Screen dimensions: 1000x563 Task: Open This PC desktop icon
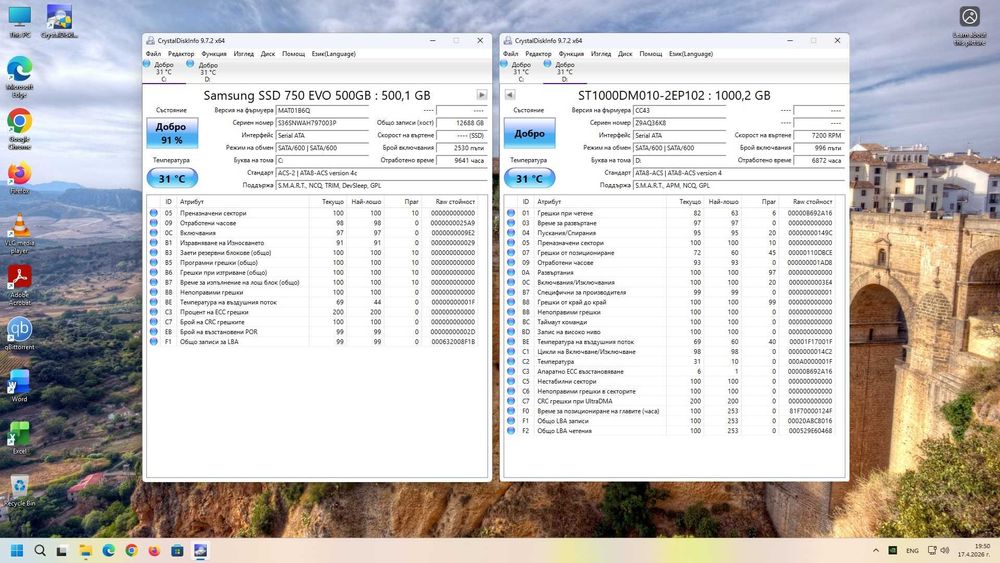tap(19, 21)
